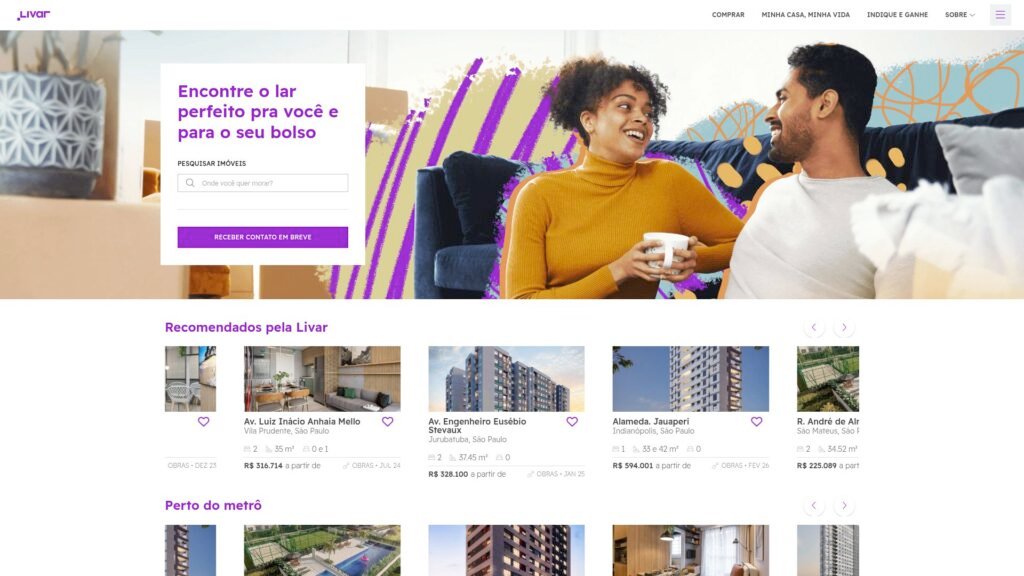The height and width of the screenshot is (576, 1024).
Task: Open the hamburger menu icon
Action: (x=1000, y=14)
